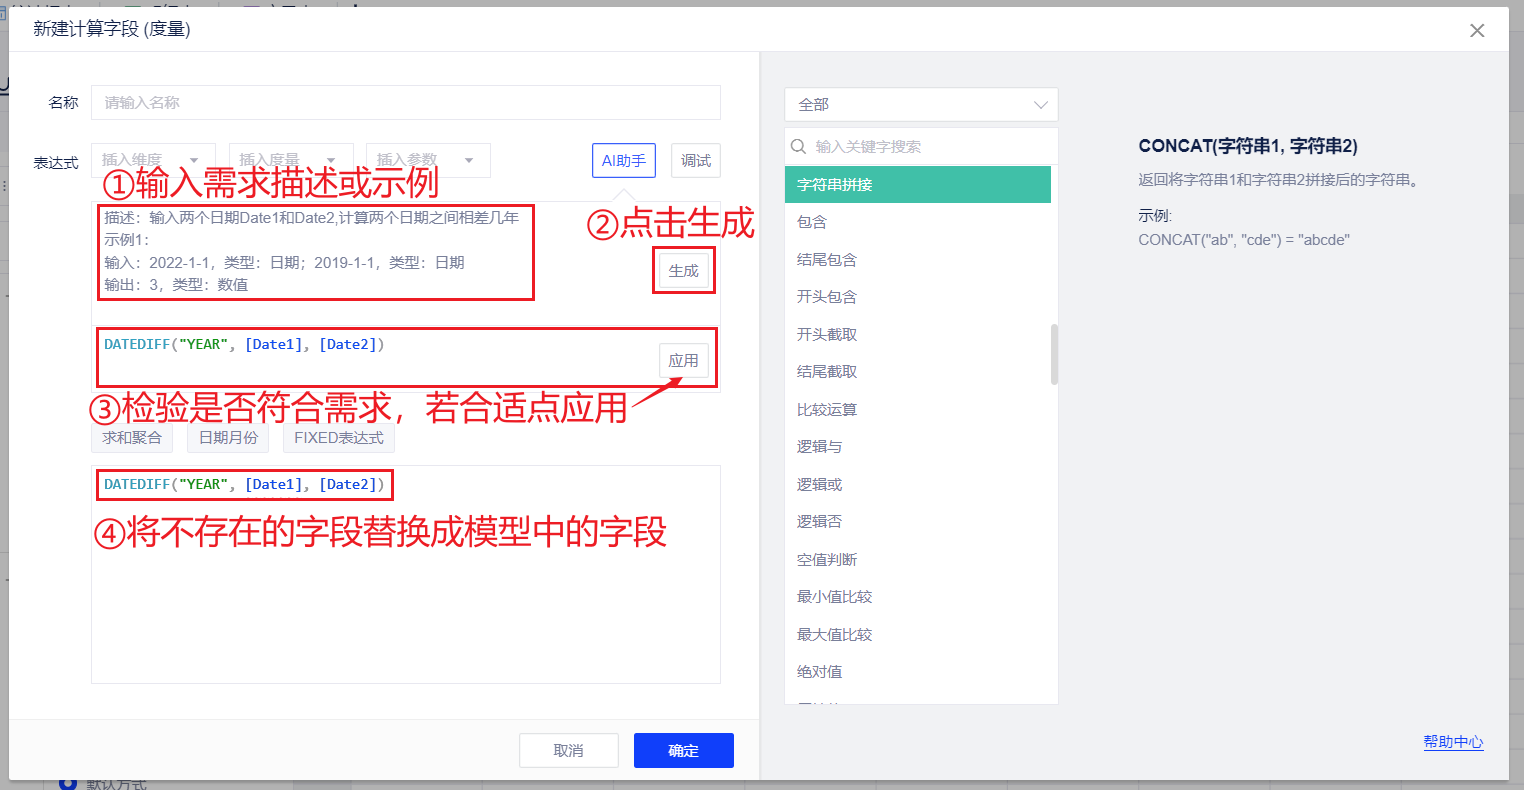Expand the 插入维度 dropdown

tap(153, 160)
